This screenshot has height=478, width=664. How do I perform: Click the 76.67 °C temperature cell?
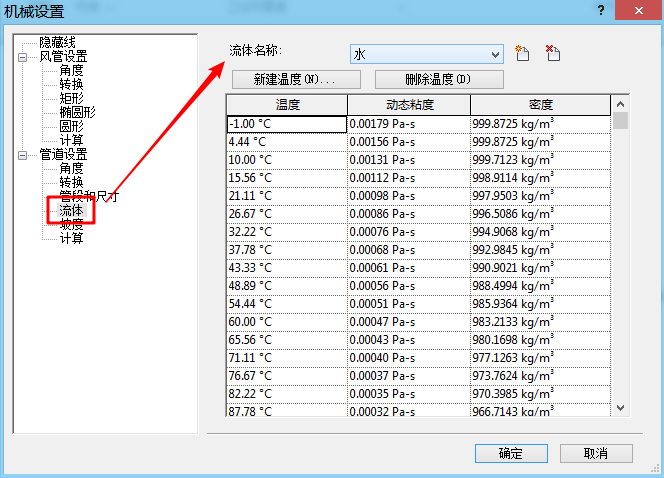click(x=287, y=376)
